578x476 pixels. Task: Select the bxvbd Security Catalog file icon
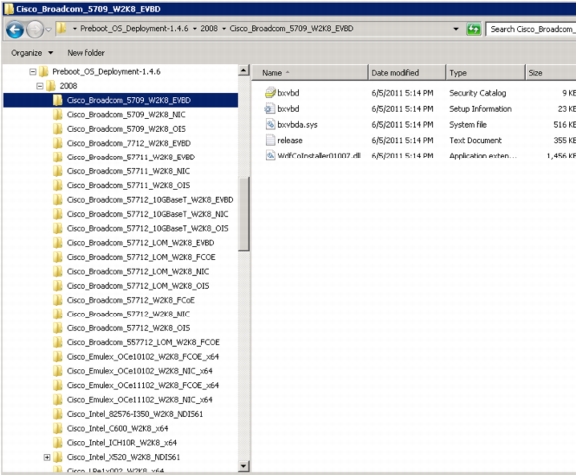point(270,93)
